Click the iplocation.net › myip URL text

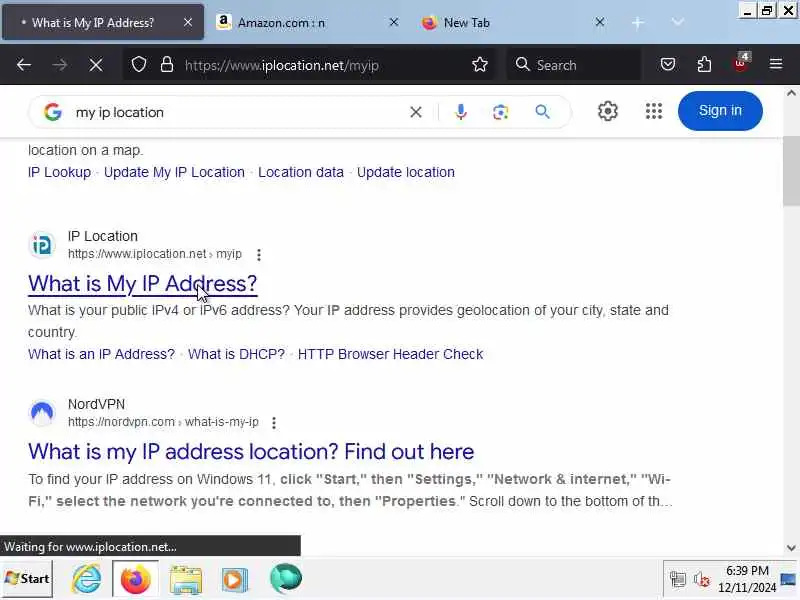155,254
